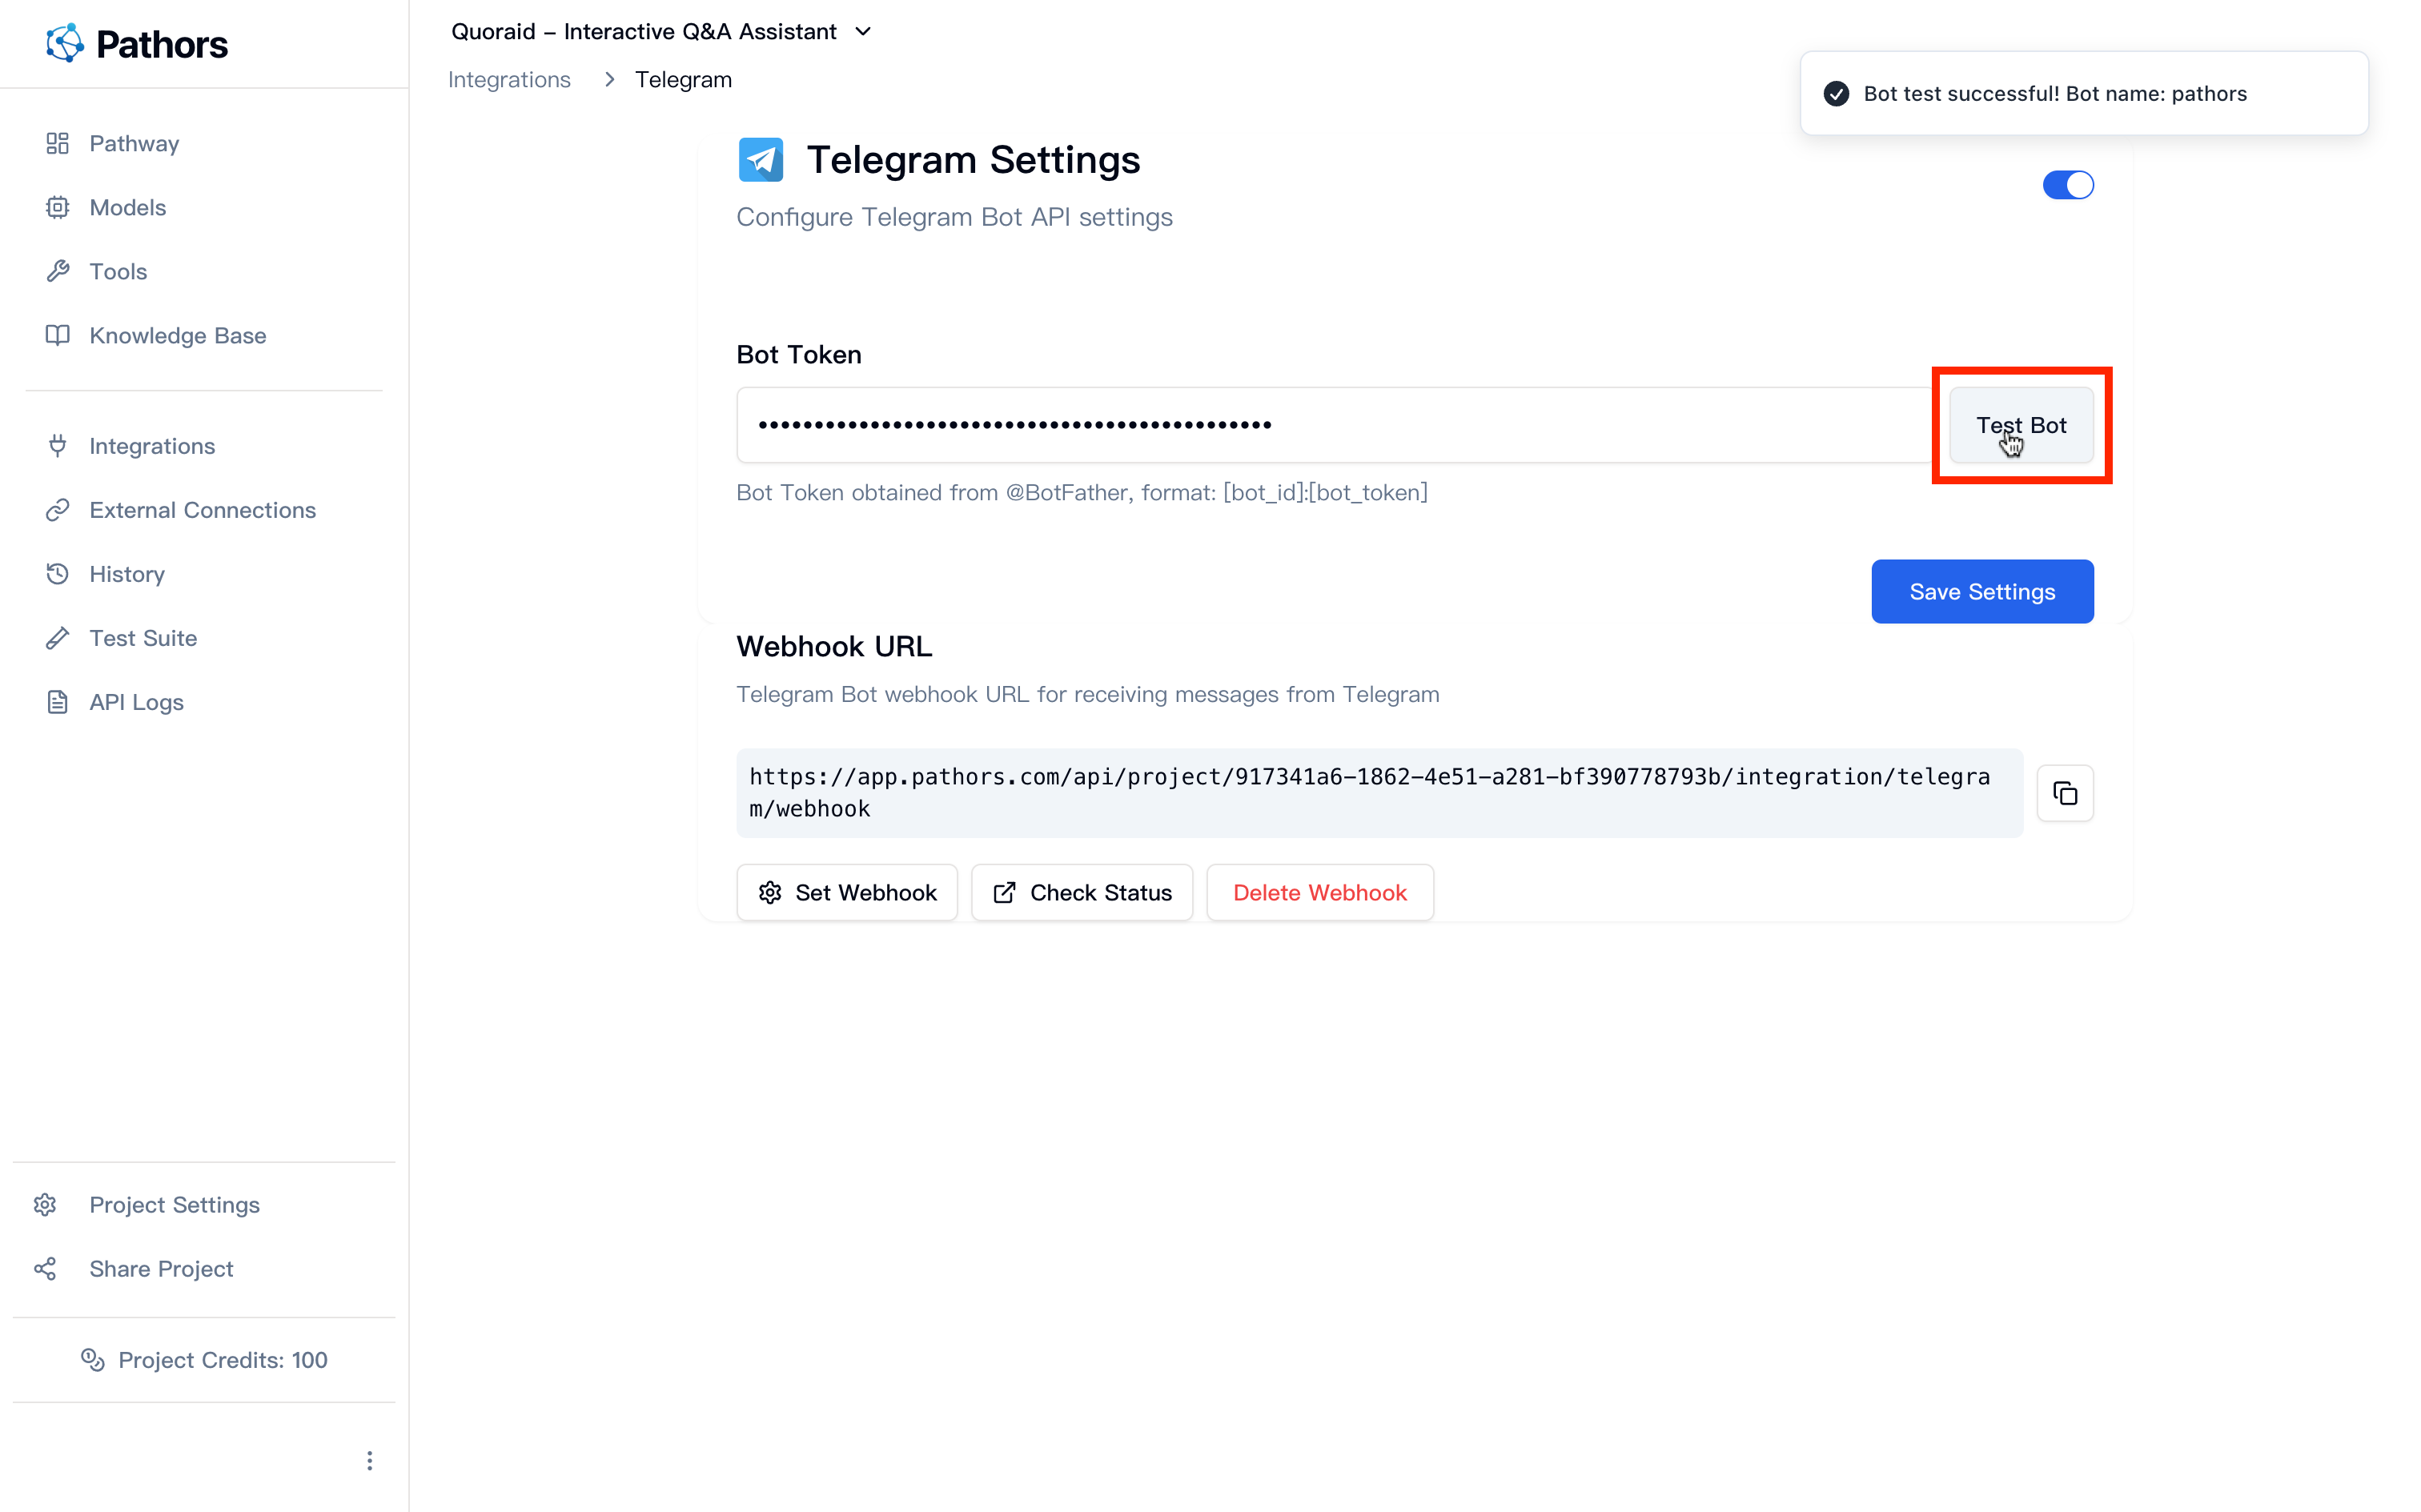Disable the Telegram integration toggle
2421x1512 pixels.
(x=2068, y=184)
